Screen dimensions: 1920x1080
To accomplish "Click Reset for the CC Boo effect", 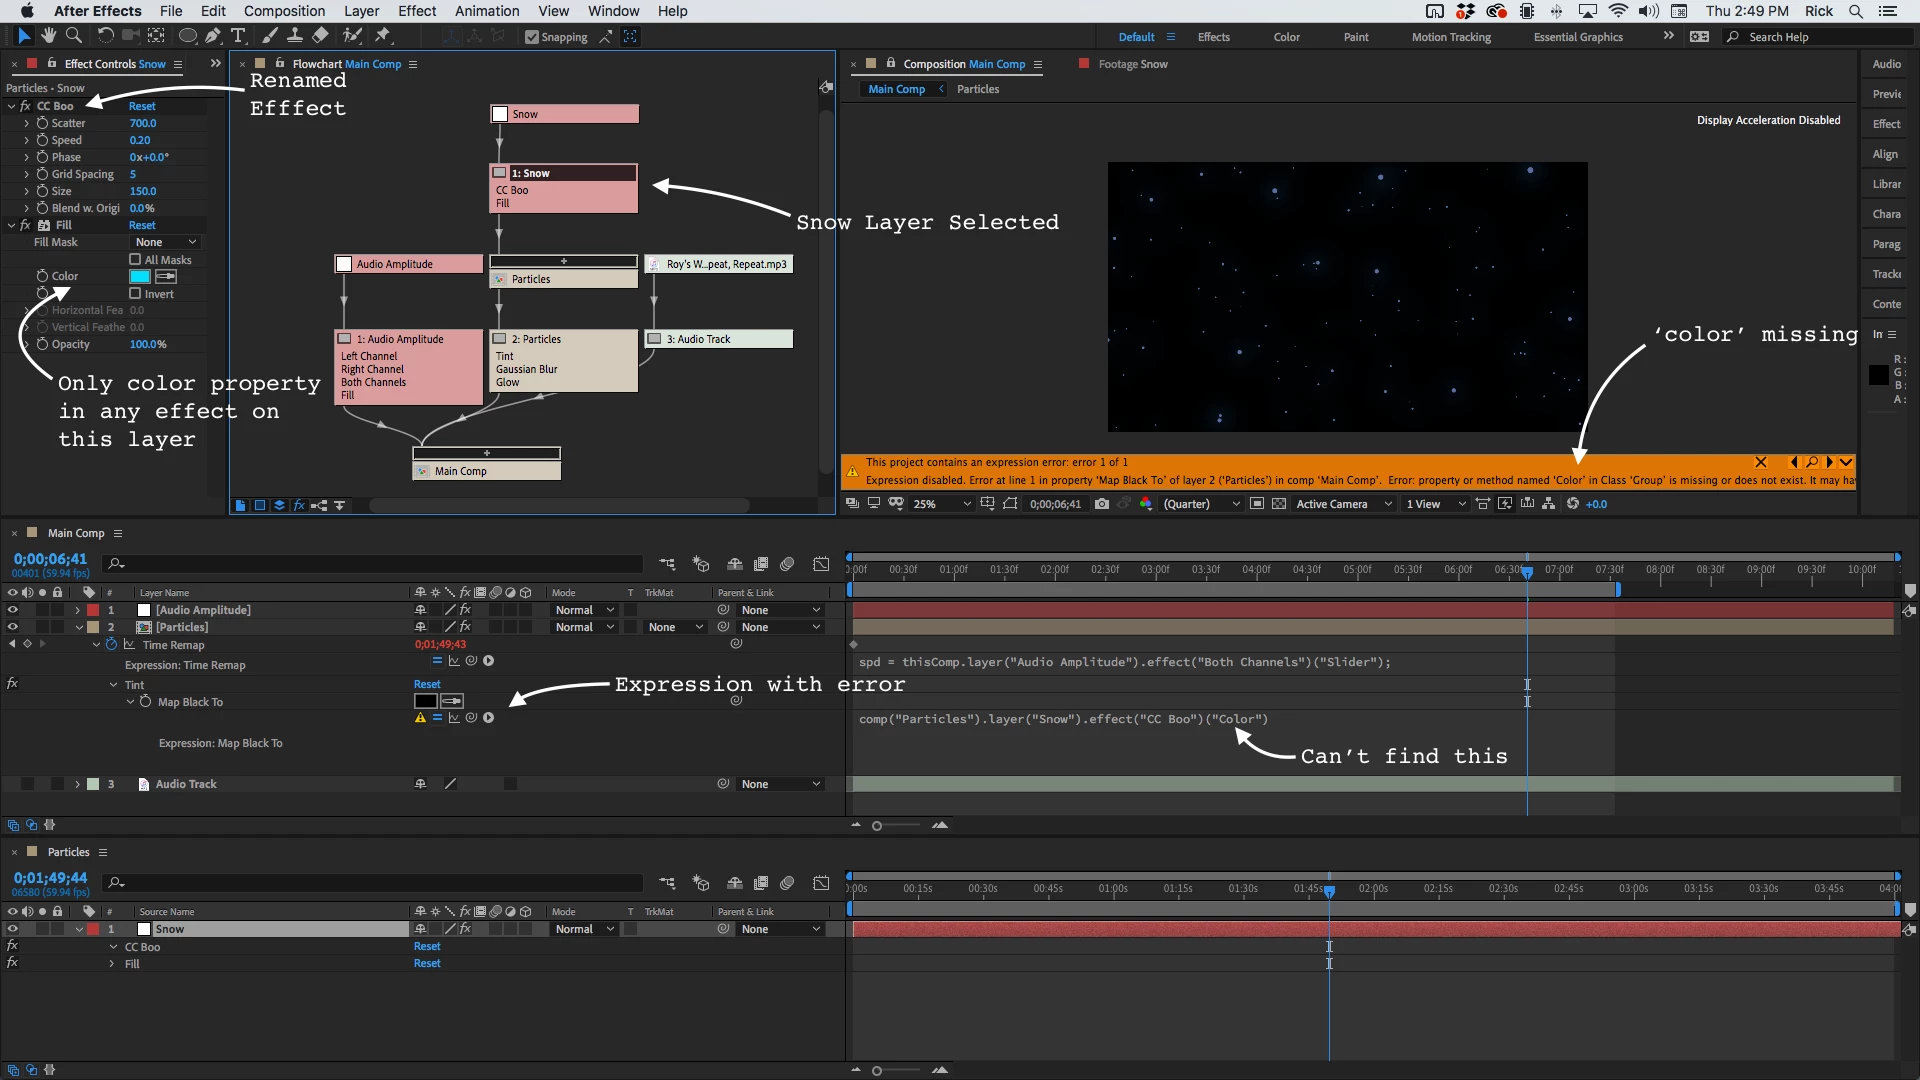I will tap(142, 106).
